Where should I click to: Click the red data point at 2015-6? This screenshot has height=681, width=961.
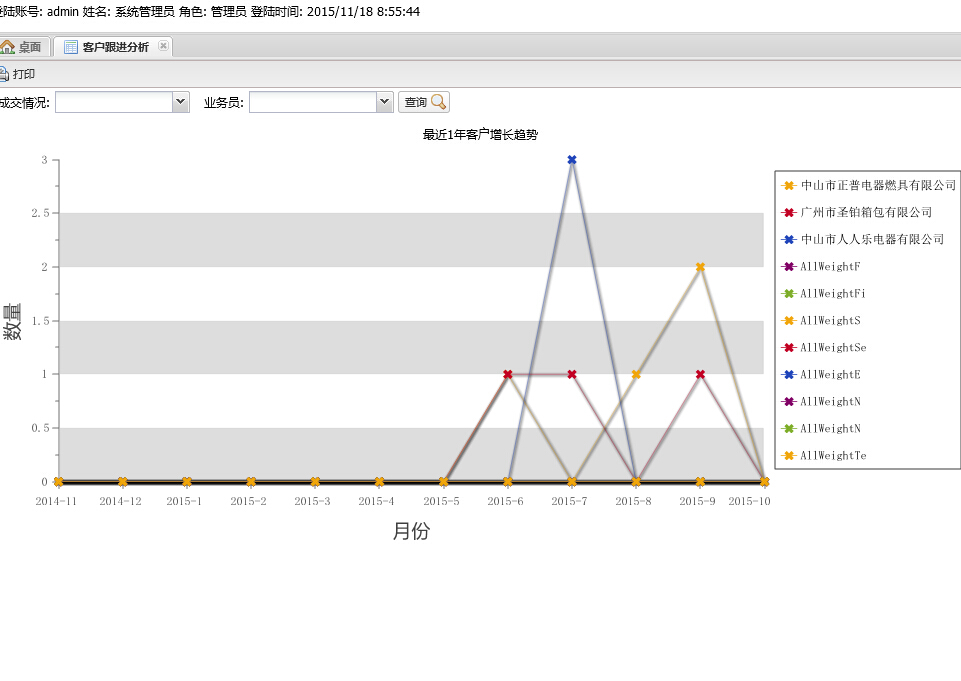point(508,374)
